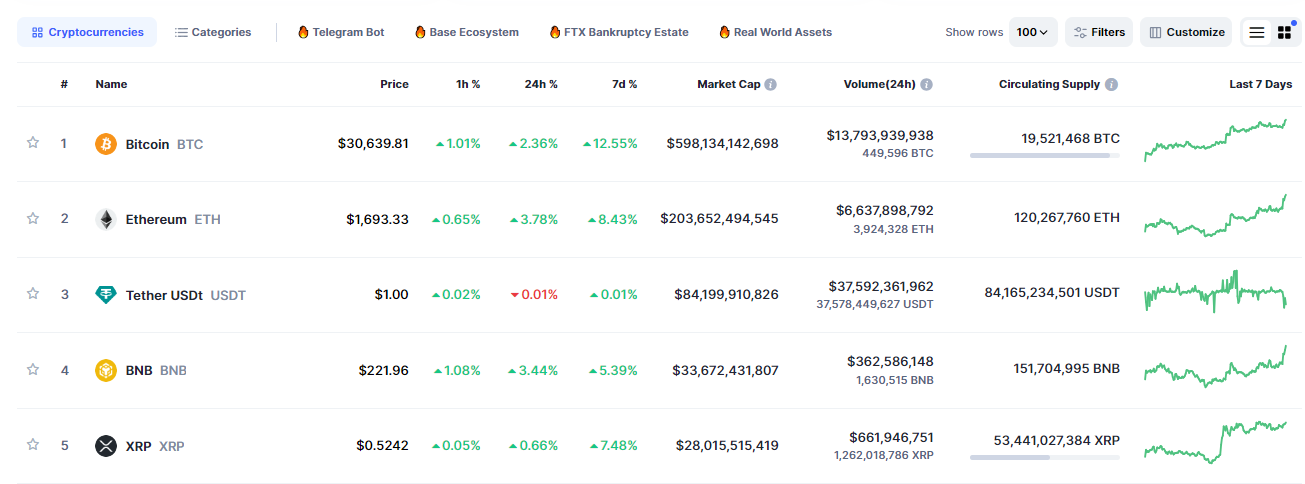
Task: Click Bitcoin's circulating supply progress bar
Action: tap(1044, 155)
